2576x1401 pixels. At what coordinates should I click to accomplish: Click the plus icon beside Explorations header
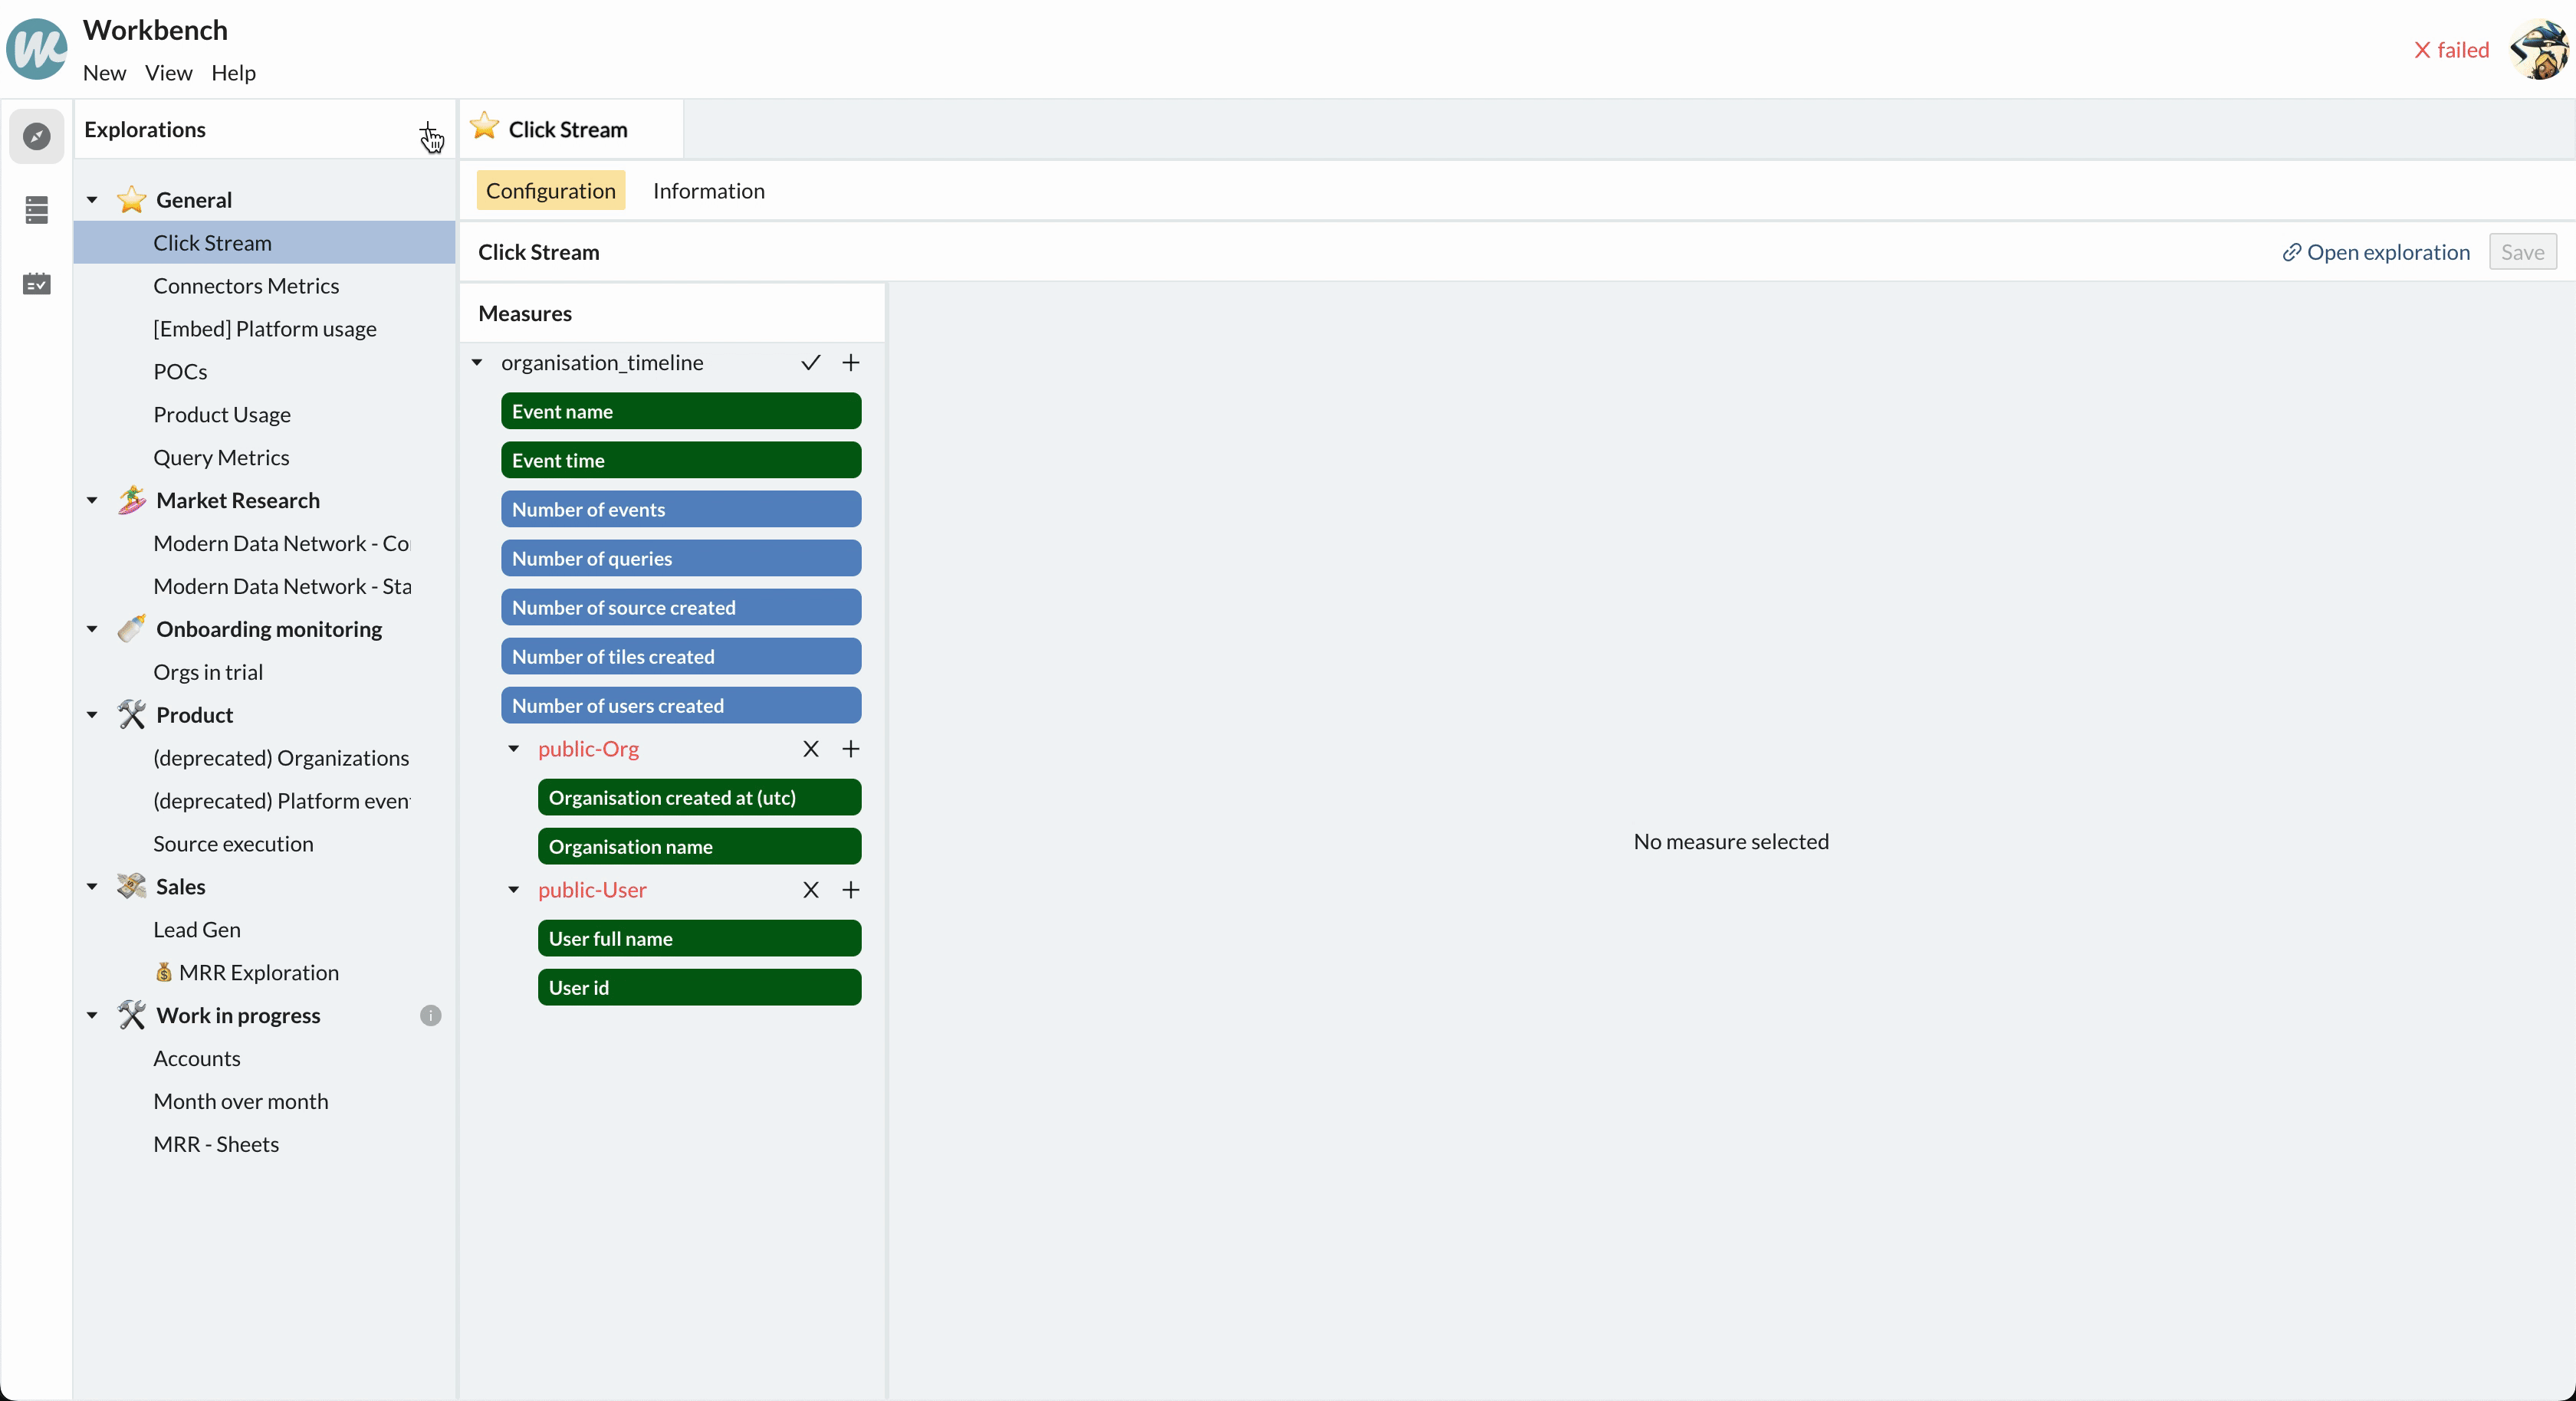click(427, 130)
